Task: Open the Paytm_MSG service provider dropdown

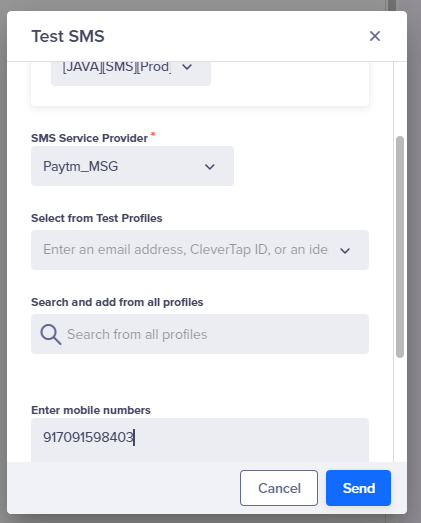Action: coord(132,166)
